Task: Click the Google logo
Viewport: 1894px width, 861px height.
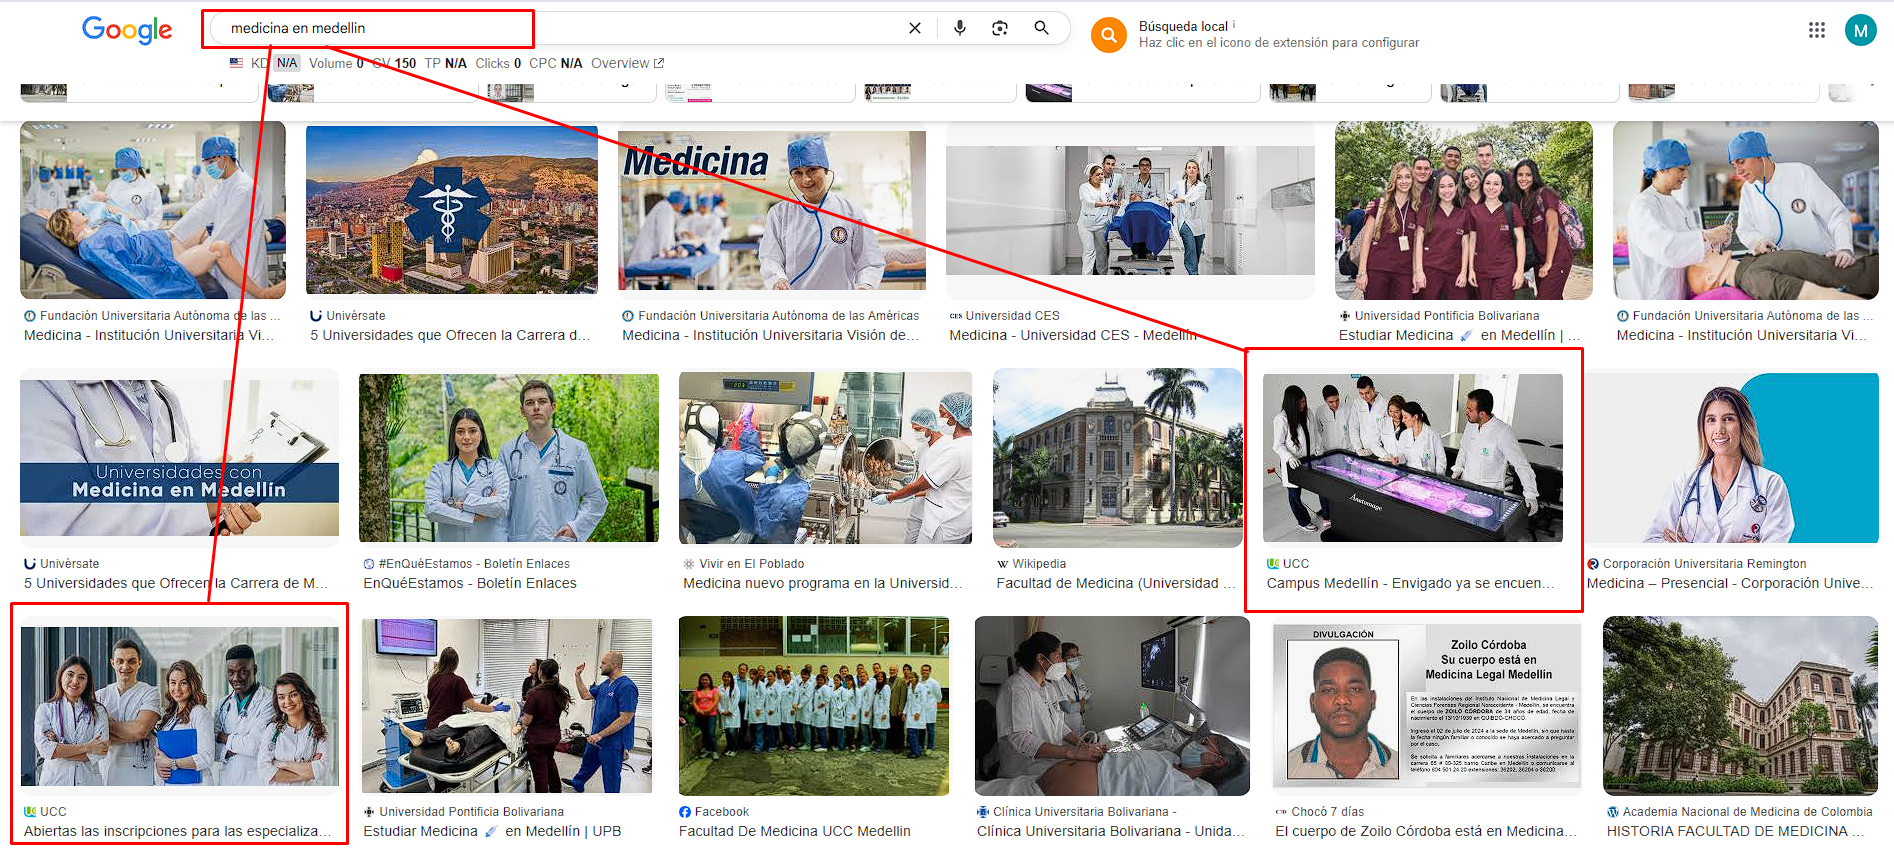Action: [x=127, y=30]
